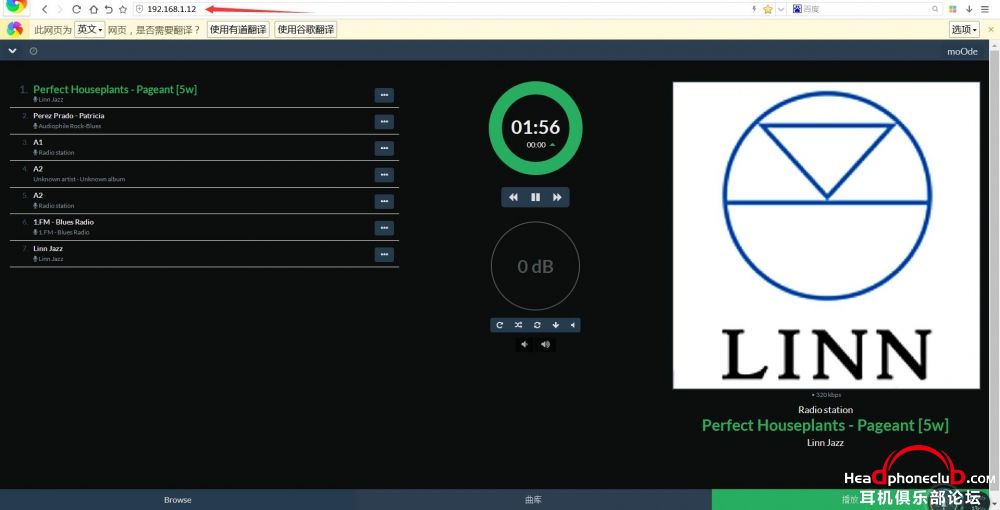The height and width of the screenshot is (510, 1000).
Task: Open ellipsis menu for A2 Radio station row
Action: (x=384, y=201)
